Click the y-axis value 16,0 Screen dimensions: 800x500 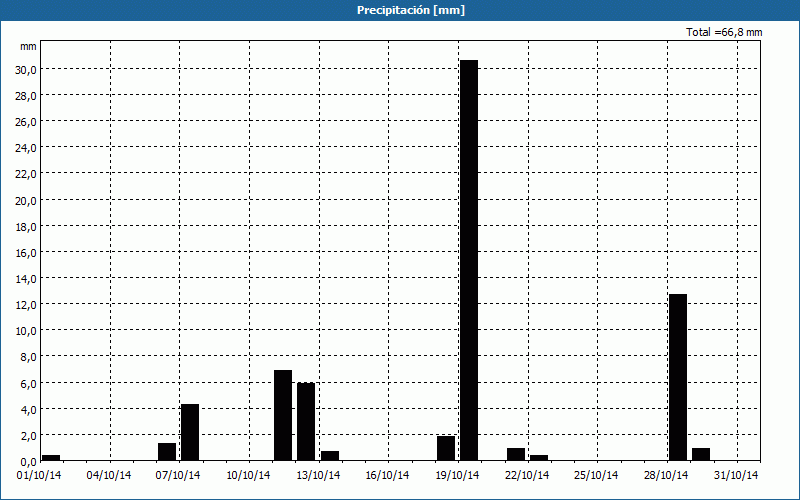click(x=26, y=253)
